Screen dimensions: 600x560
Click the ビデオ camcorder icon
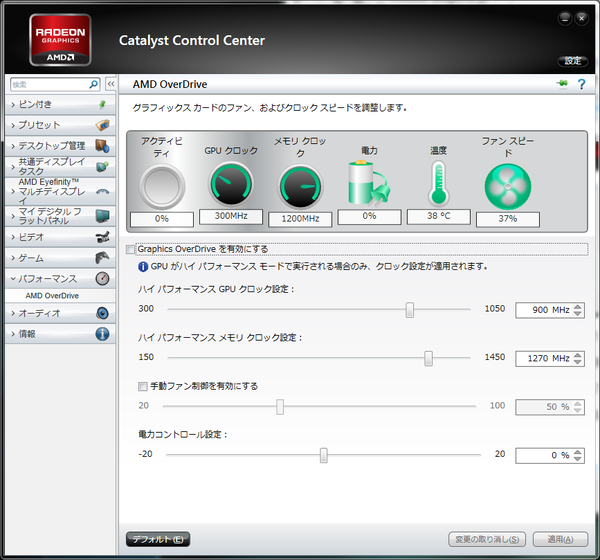tap(102, 237)
